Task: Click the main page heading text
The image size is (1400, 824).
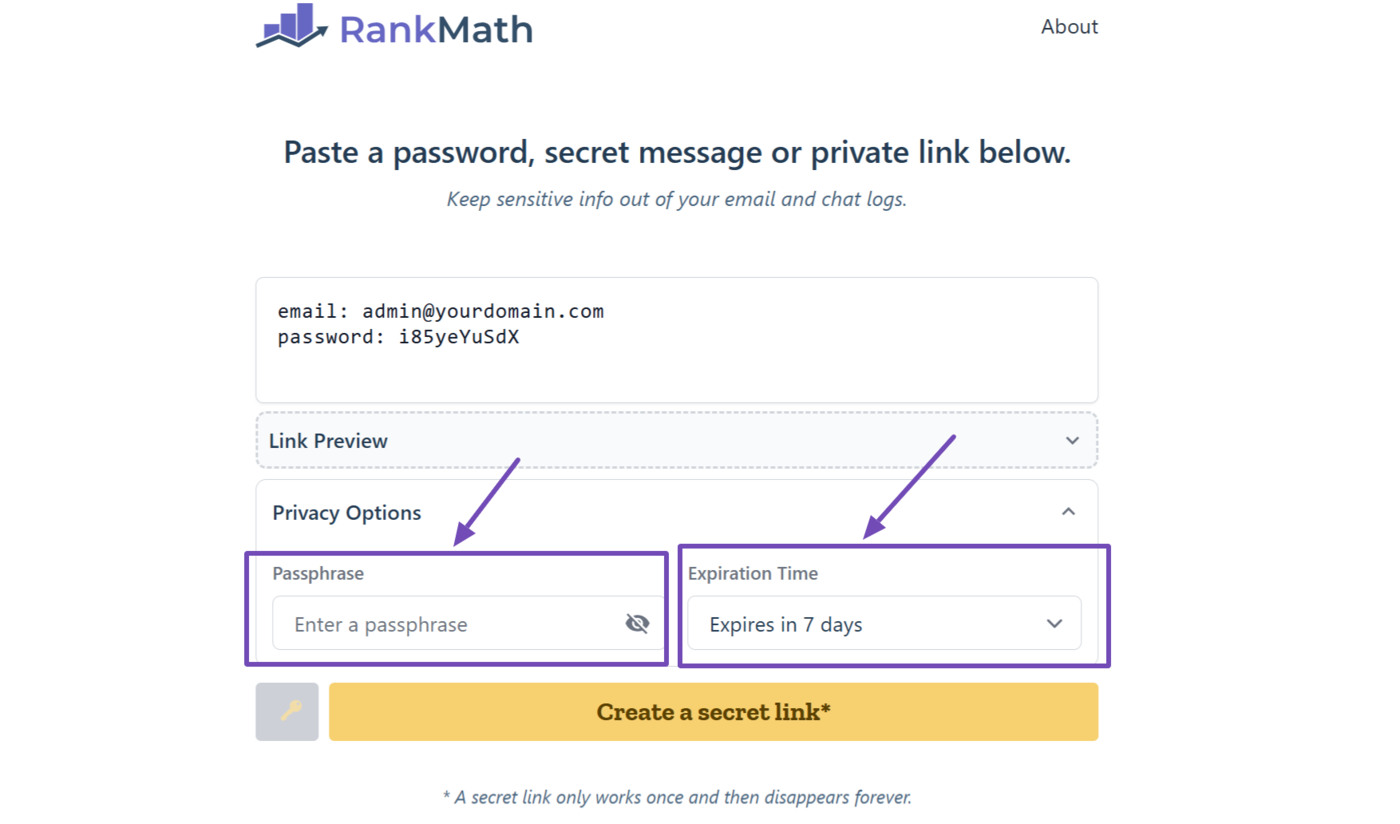Action: [677, 153]
